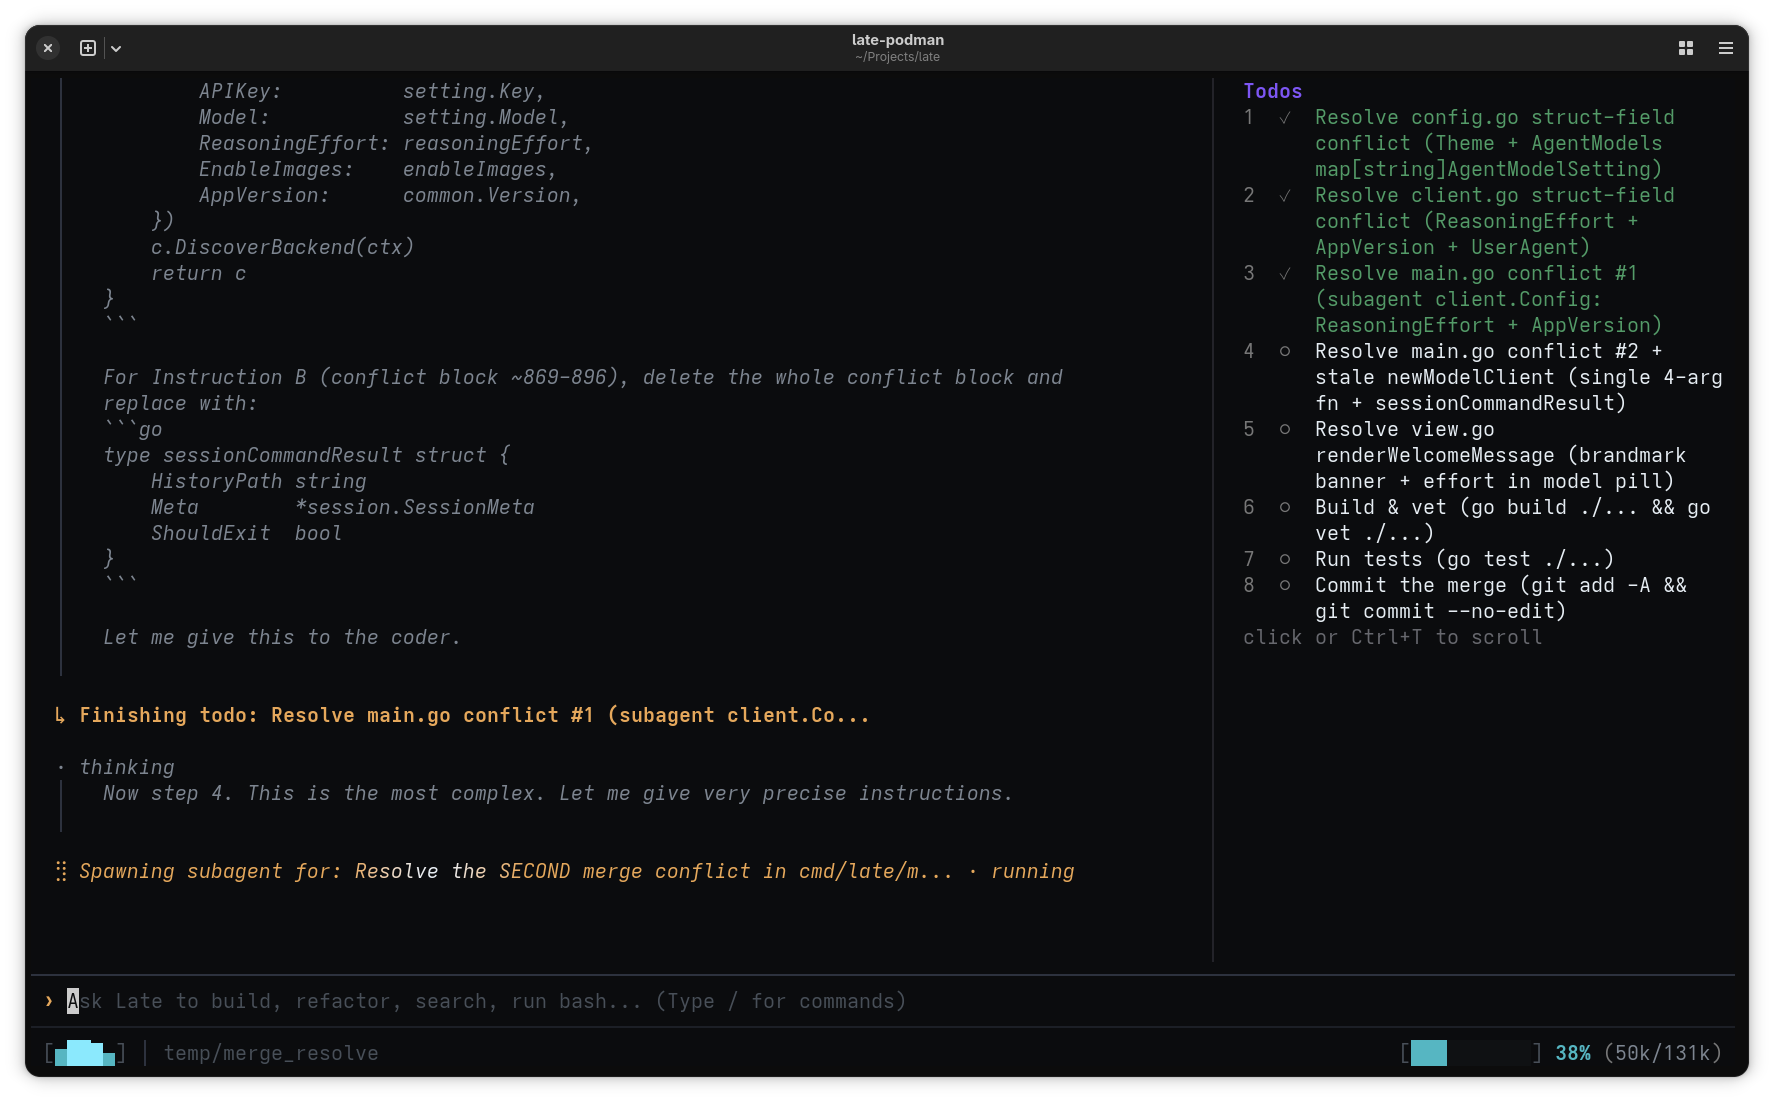This screenshot has height=1102, width=1774.
Task: Click checkmark of todo 3 main.go #1
Action: coord(1285,273)
